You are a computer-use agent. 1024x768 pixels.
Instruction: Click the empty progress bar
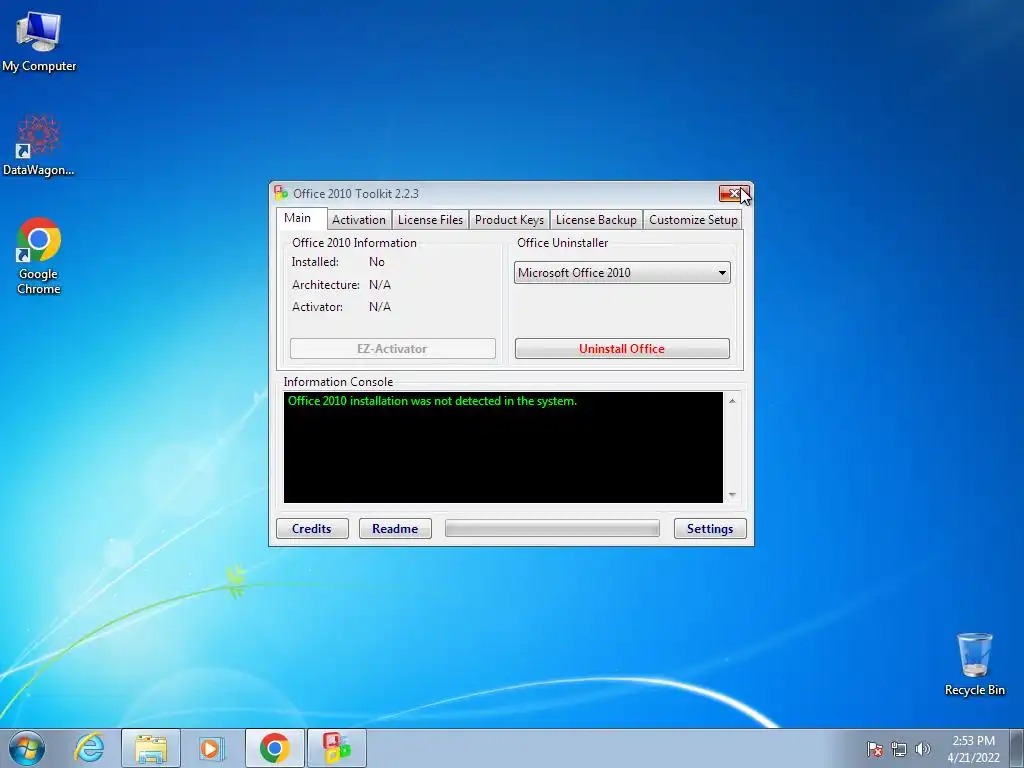click(552, 528)
